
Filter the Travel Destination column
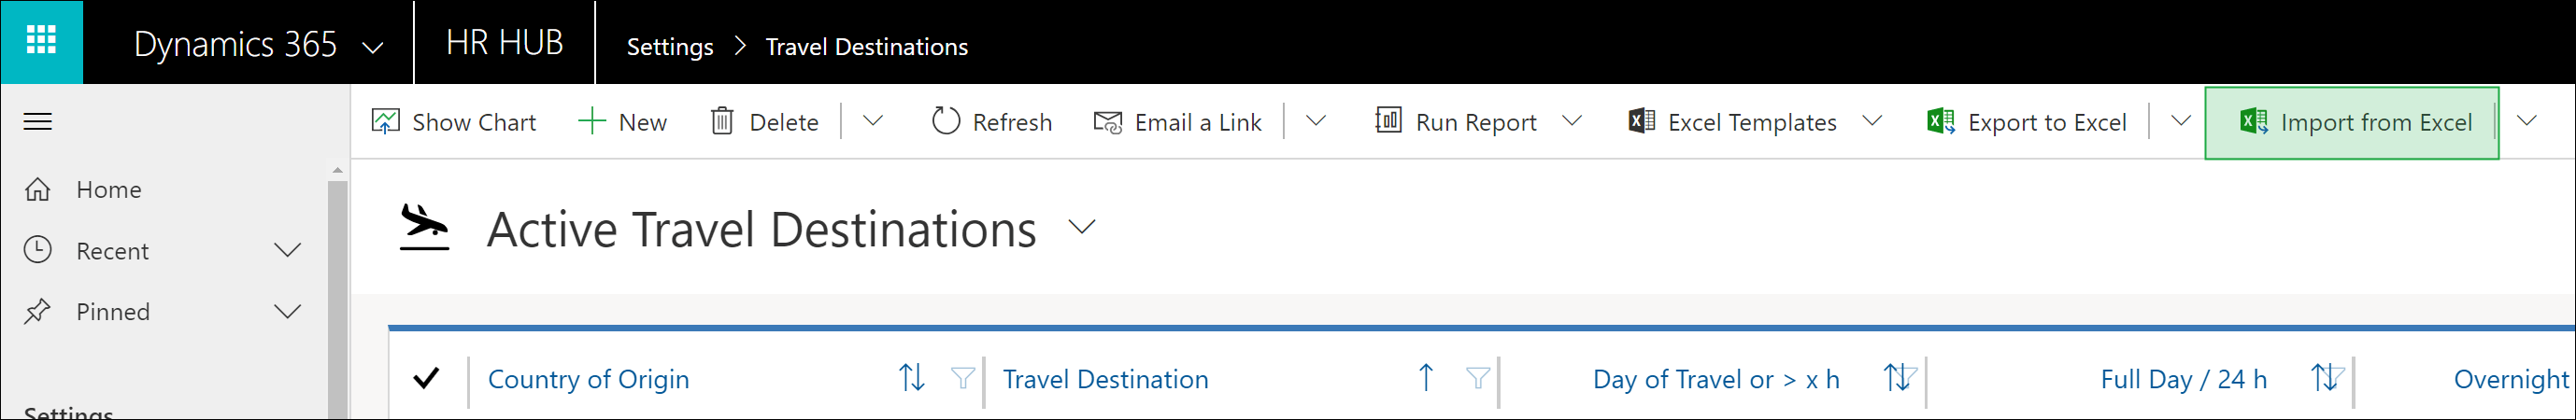pos(1477,378)
